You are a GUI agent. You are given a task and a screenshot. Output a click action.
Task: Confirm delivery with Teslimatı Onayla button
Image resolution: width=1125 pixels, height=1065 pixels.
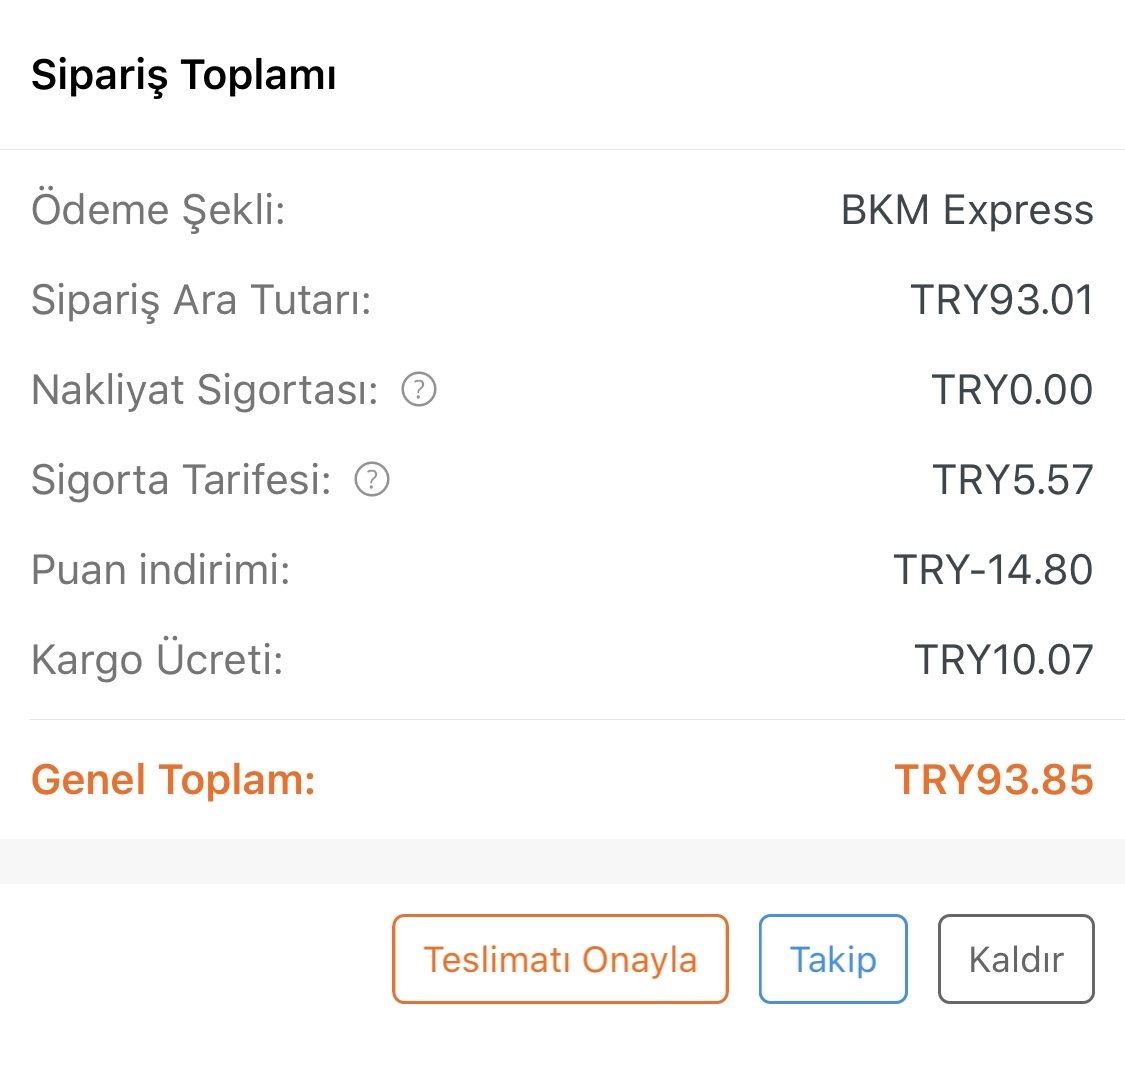(560, 959)
